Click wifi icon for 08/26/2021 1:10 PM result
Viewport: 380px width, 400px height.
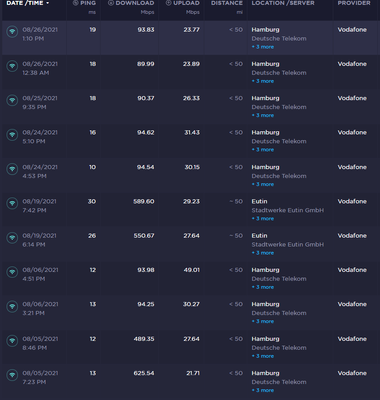pos(12,32)
